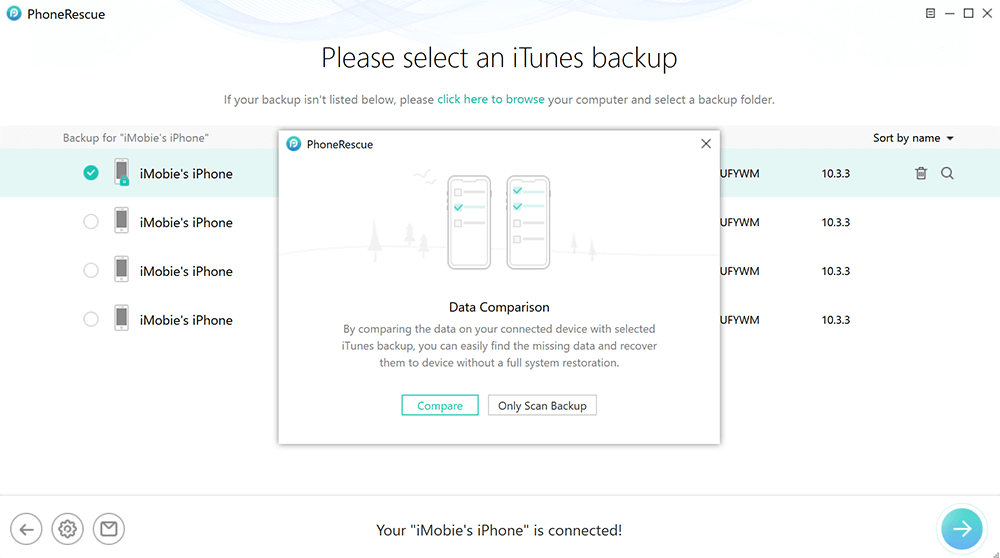Click the iPhone device icon in first row

click(x=122, y=172)
